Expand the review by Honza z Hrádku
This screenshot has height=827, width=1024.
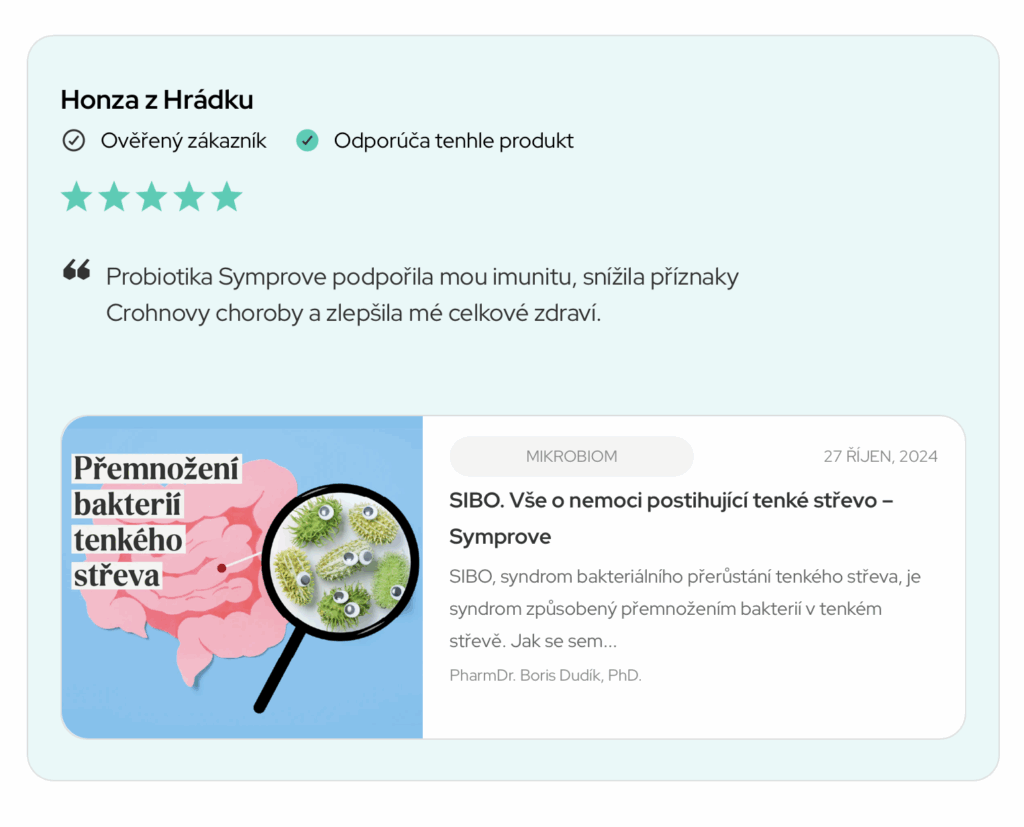click(157, 100)
